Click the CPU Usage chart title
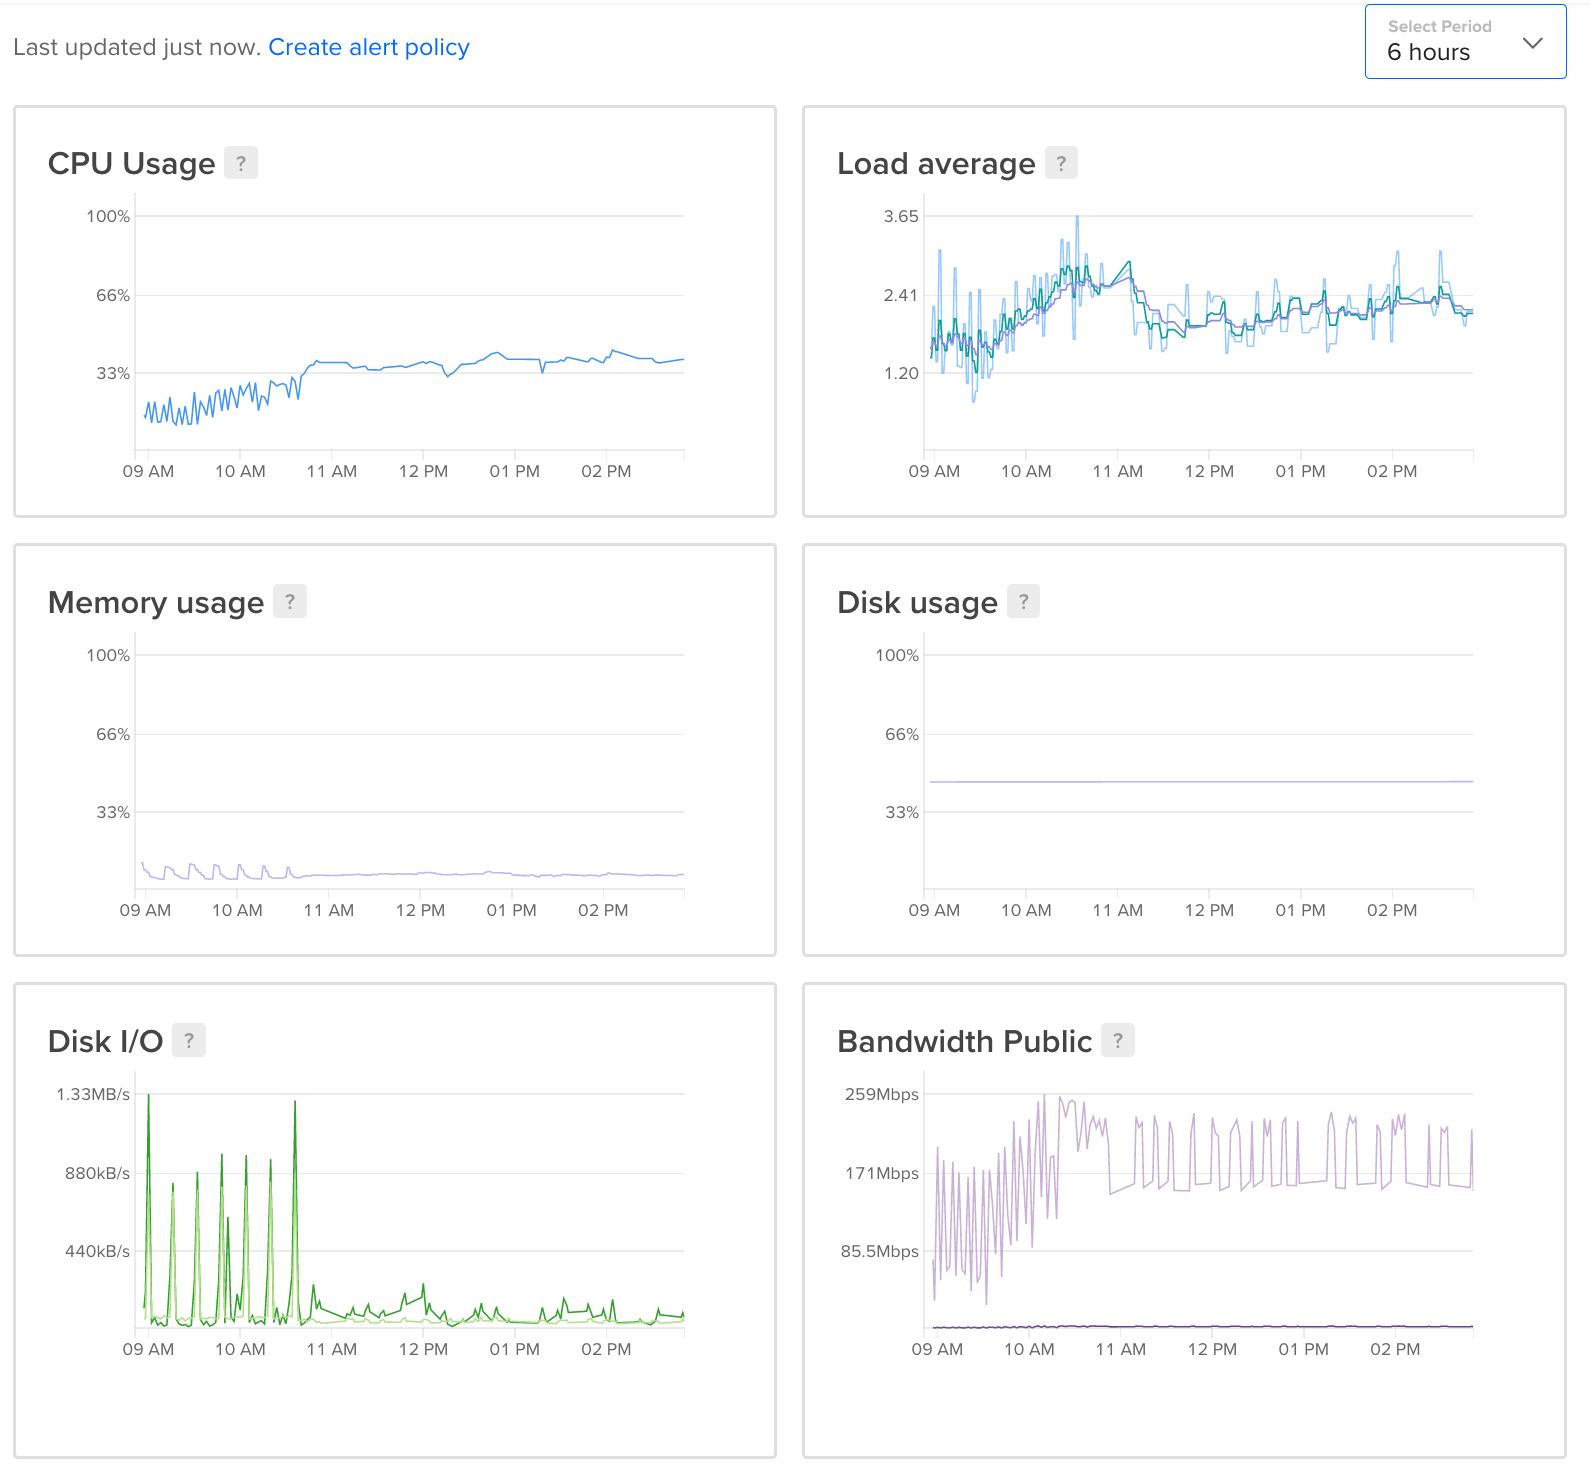 (132, 163)
